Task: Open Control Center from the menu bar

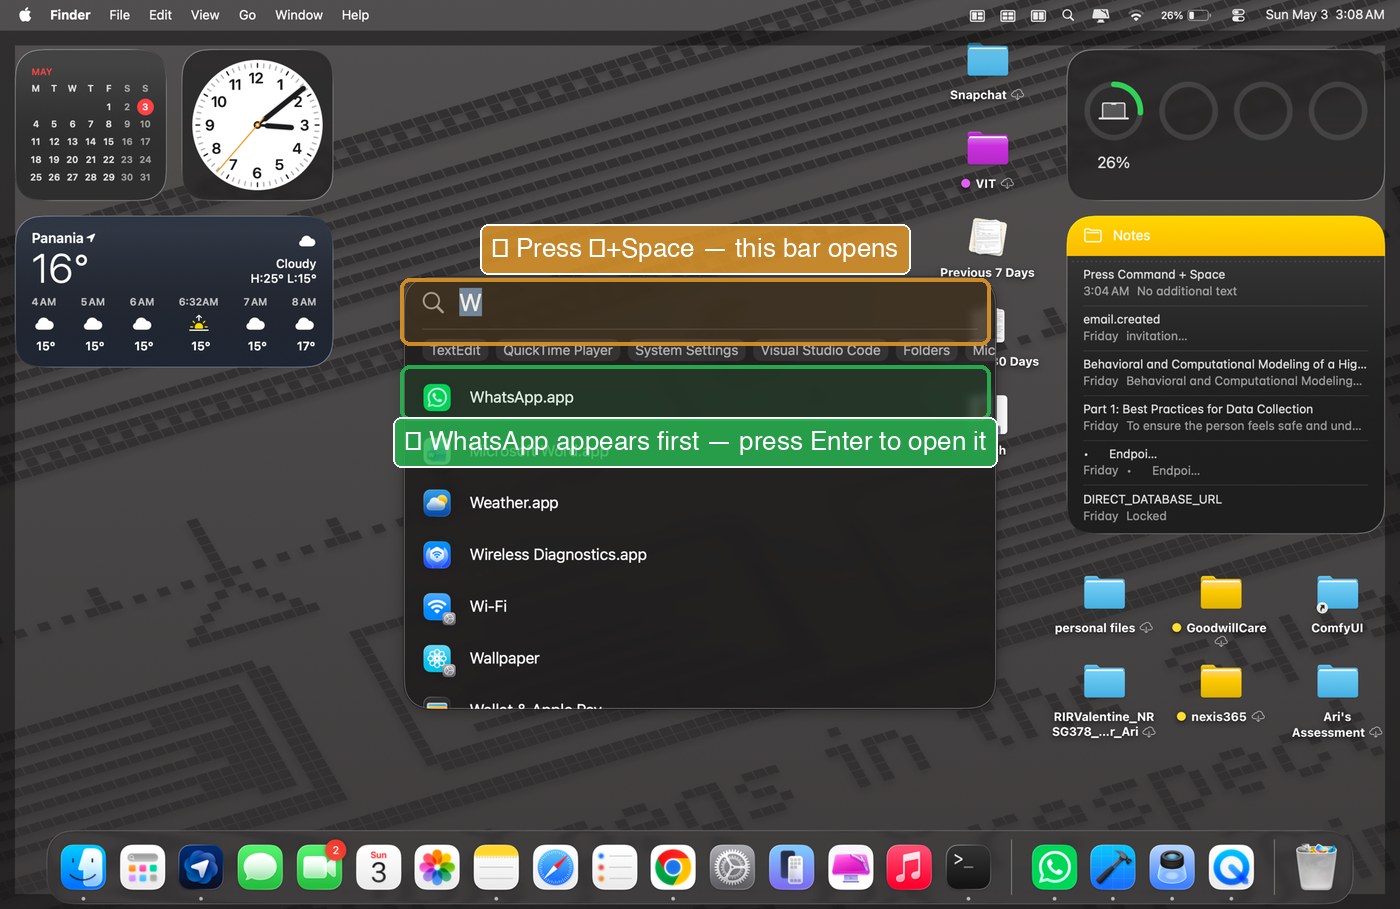Action: [x=1238, y=15]
